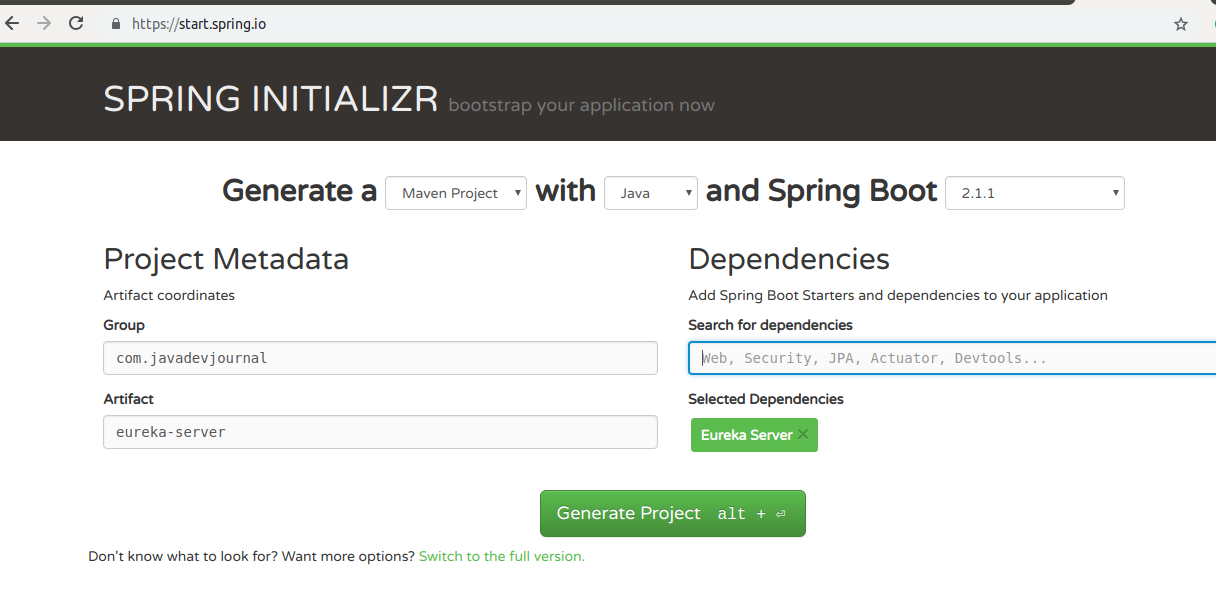Click the SPRING INITIALIZR header title
This screenshot has height=604, width=1216.
271,99
